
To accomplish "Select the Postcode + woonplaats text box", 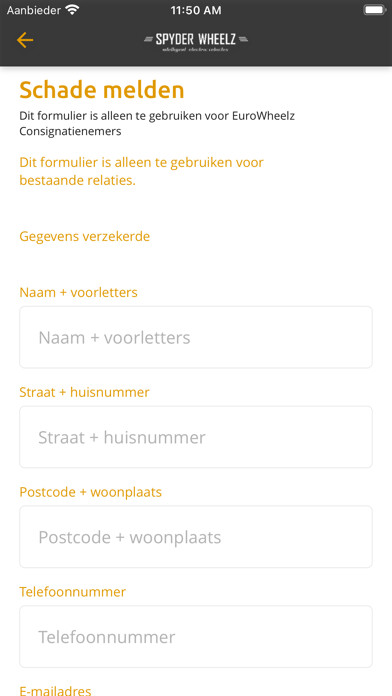I will tap(196, 537).
